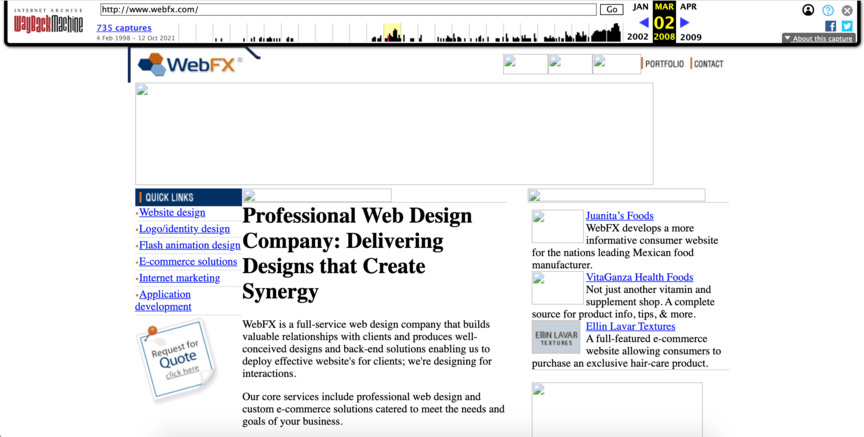Open Application development quick link

[x=164, y=300]
